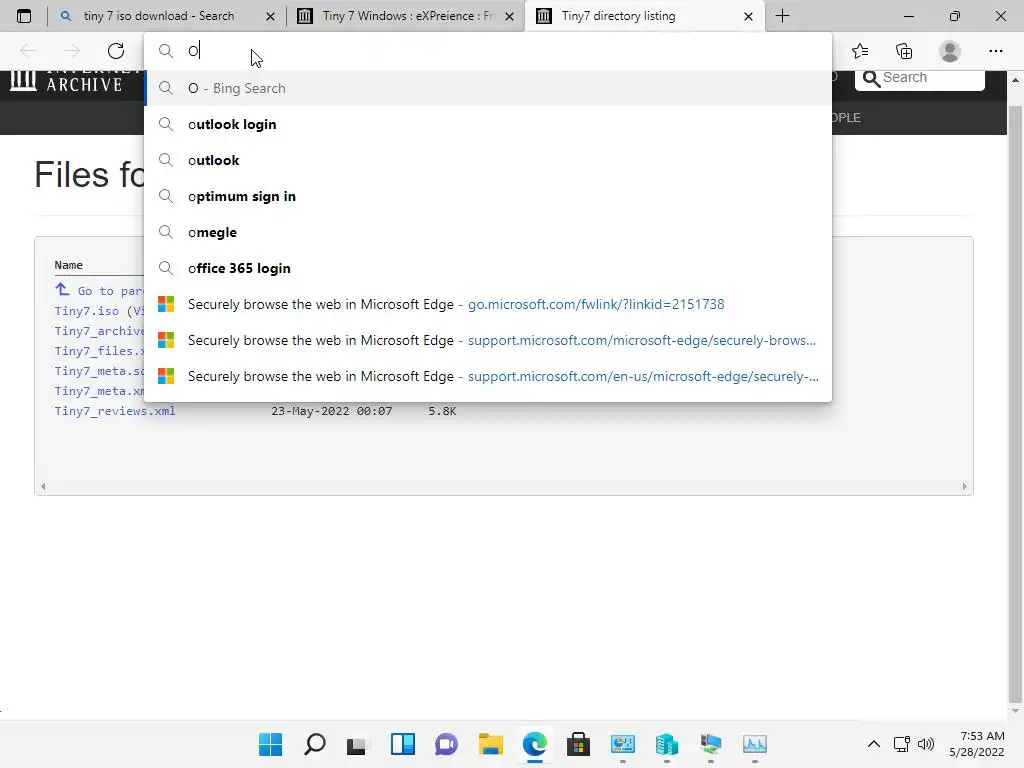Click the Microsoft Edge taskbar icon
This screenshot has height=768, width=1024.
[x=534, y=744]
